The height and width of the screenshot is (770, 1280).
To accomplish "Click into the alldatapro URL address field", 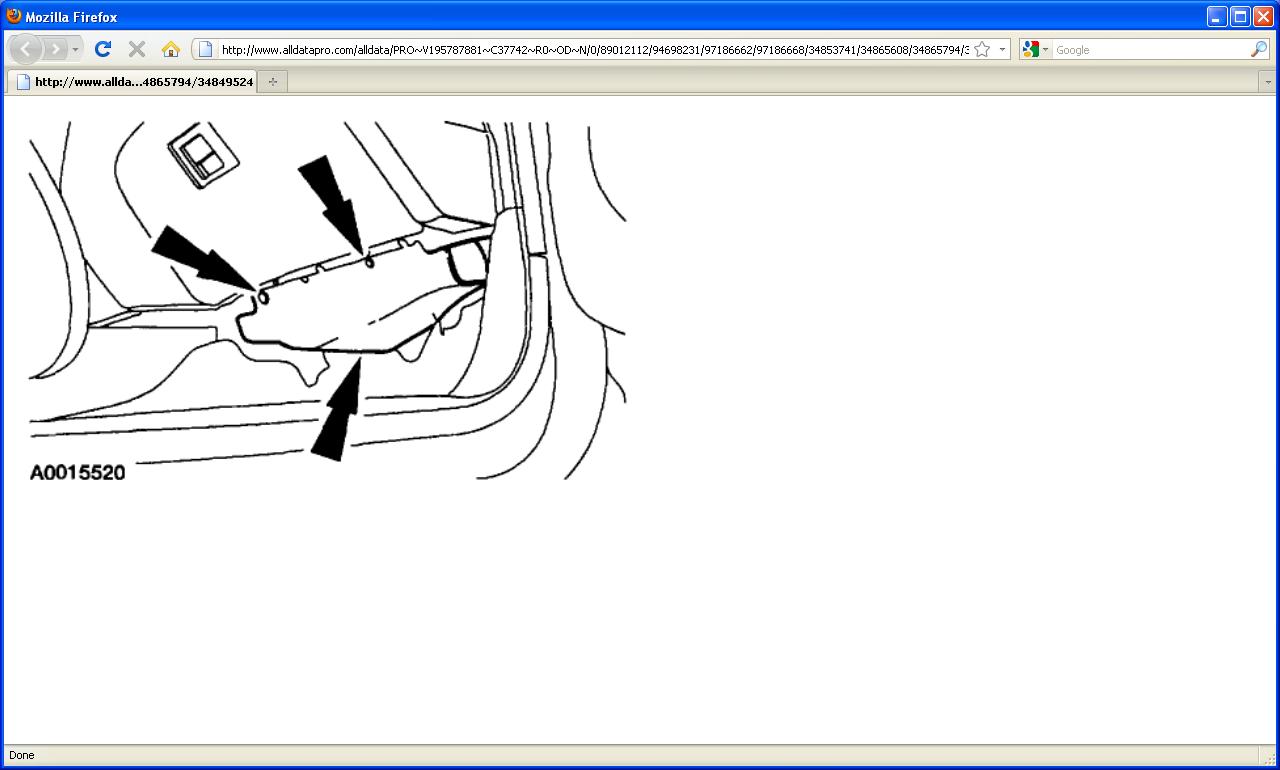I will [x=594, y=49].
